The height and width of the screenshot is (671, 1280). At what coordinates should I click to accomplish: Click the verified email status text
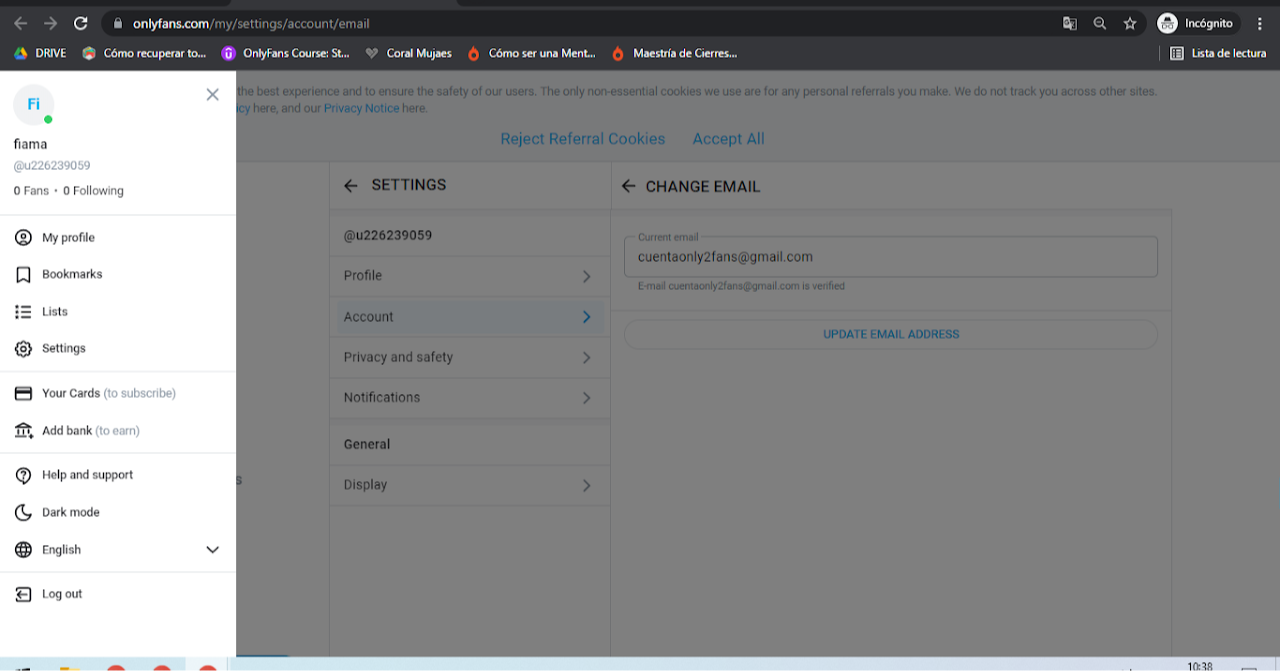point(742,286)
